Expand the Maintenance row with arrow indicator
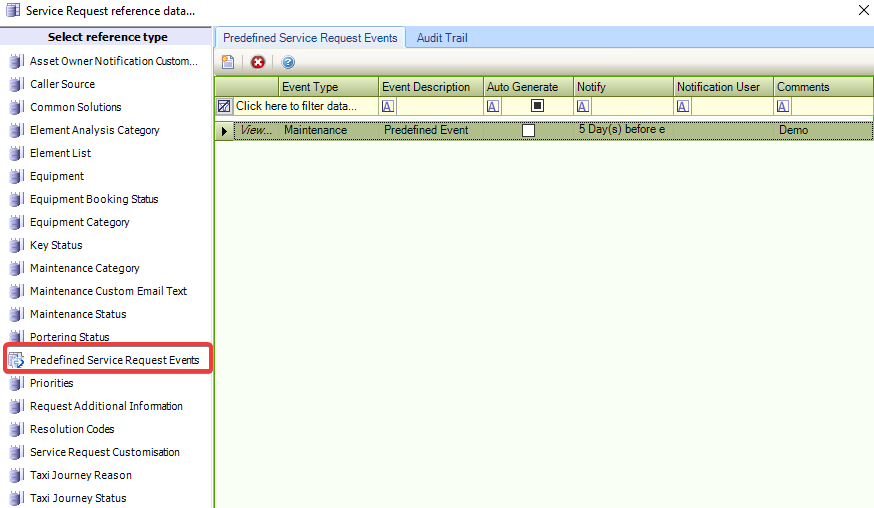Image resolution: width=874 pixels, height=508 pixels. pos(224,131)
